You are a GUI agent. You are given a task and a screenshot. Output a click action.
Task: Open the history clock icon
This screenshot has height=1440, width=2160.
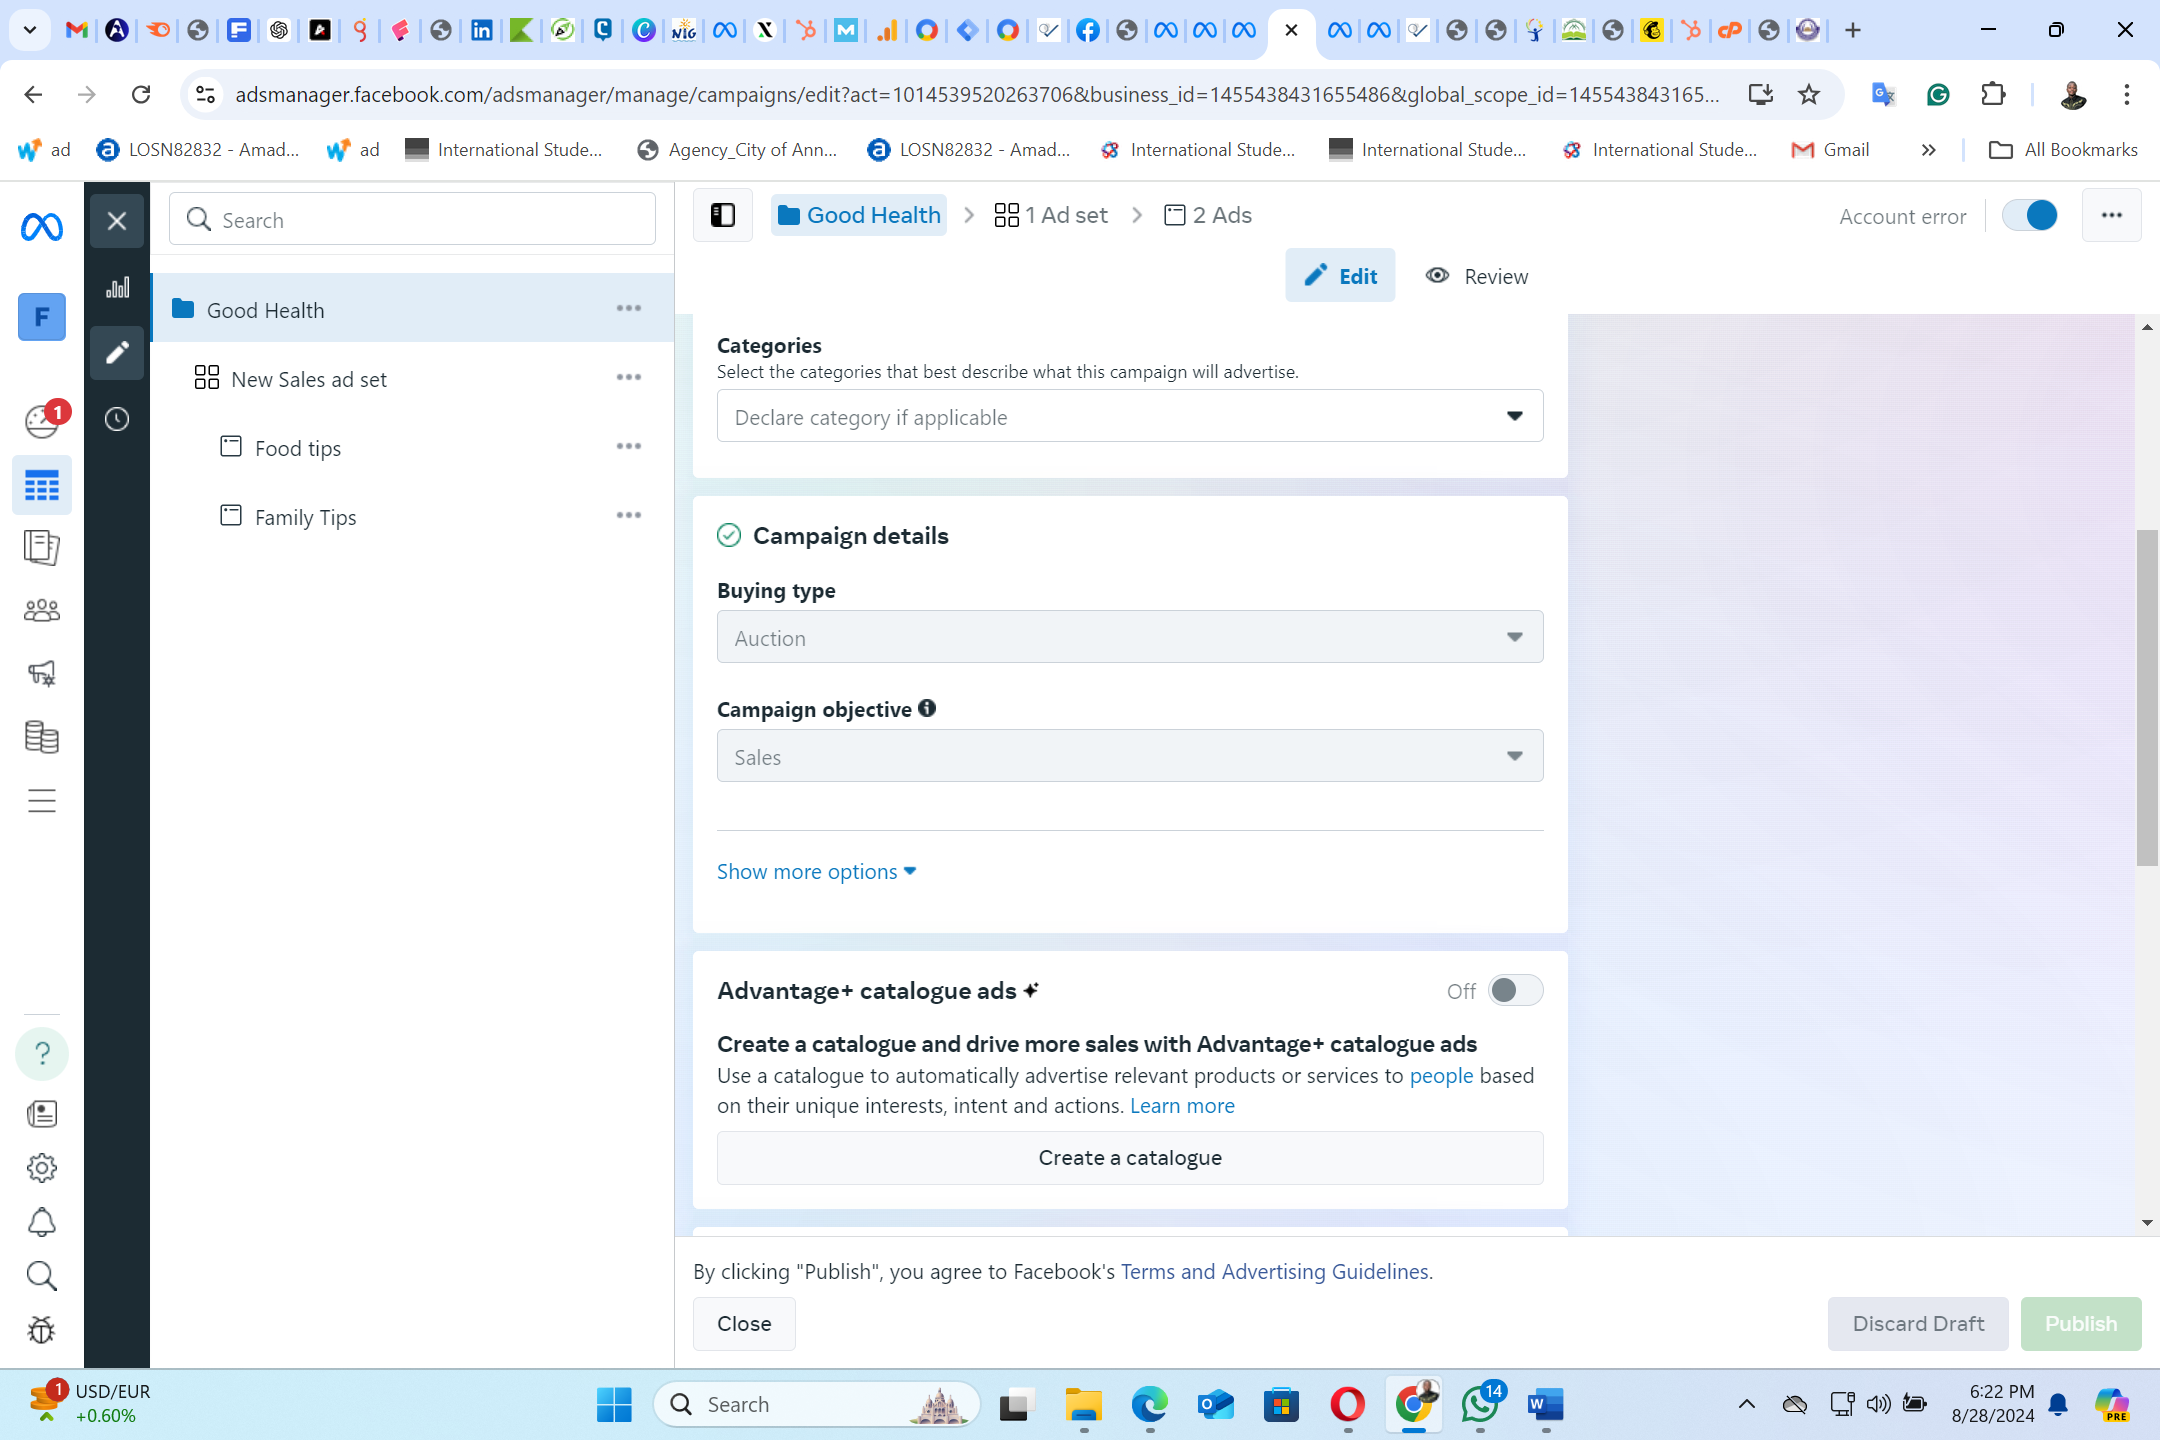117,419
